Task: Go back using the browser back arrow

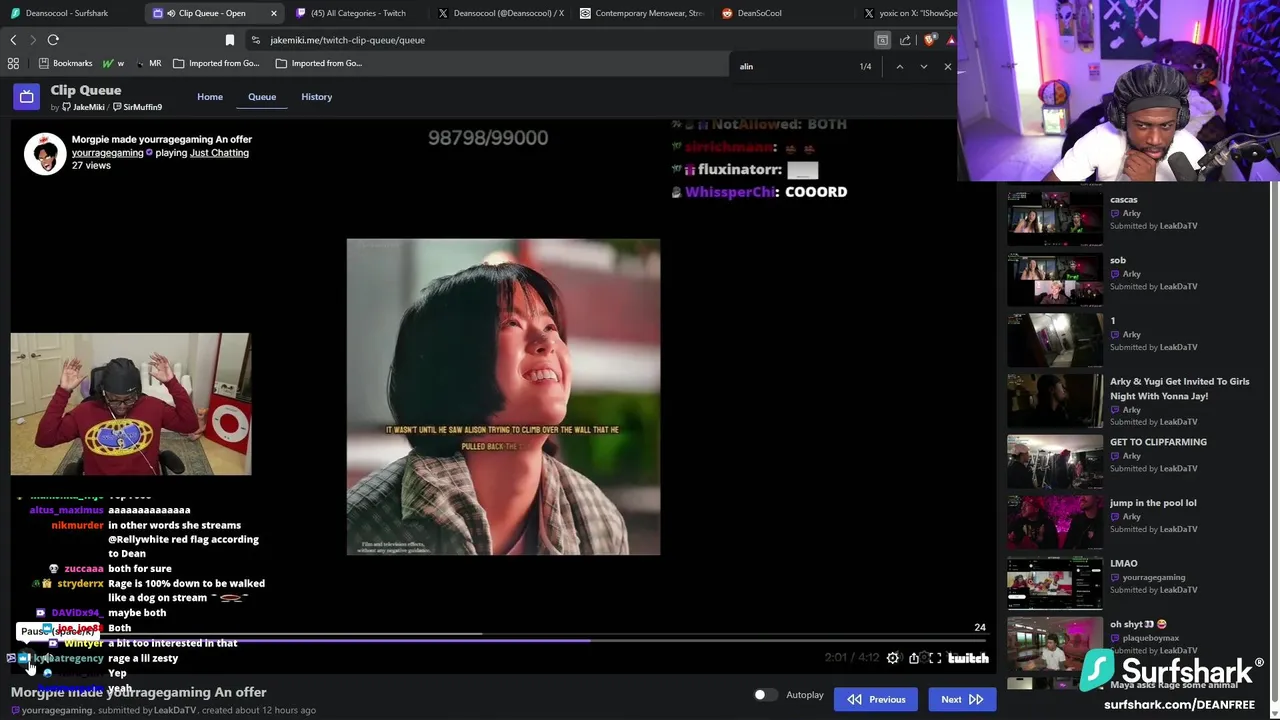Action: pyautogui.click(x=13, y=40)
